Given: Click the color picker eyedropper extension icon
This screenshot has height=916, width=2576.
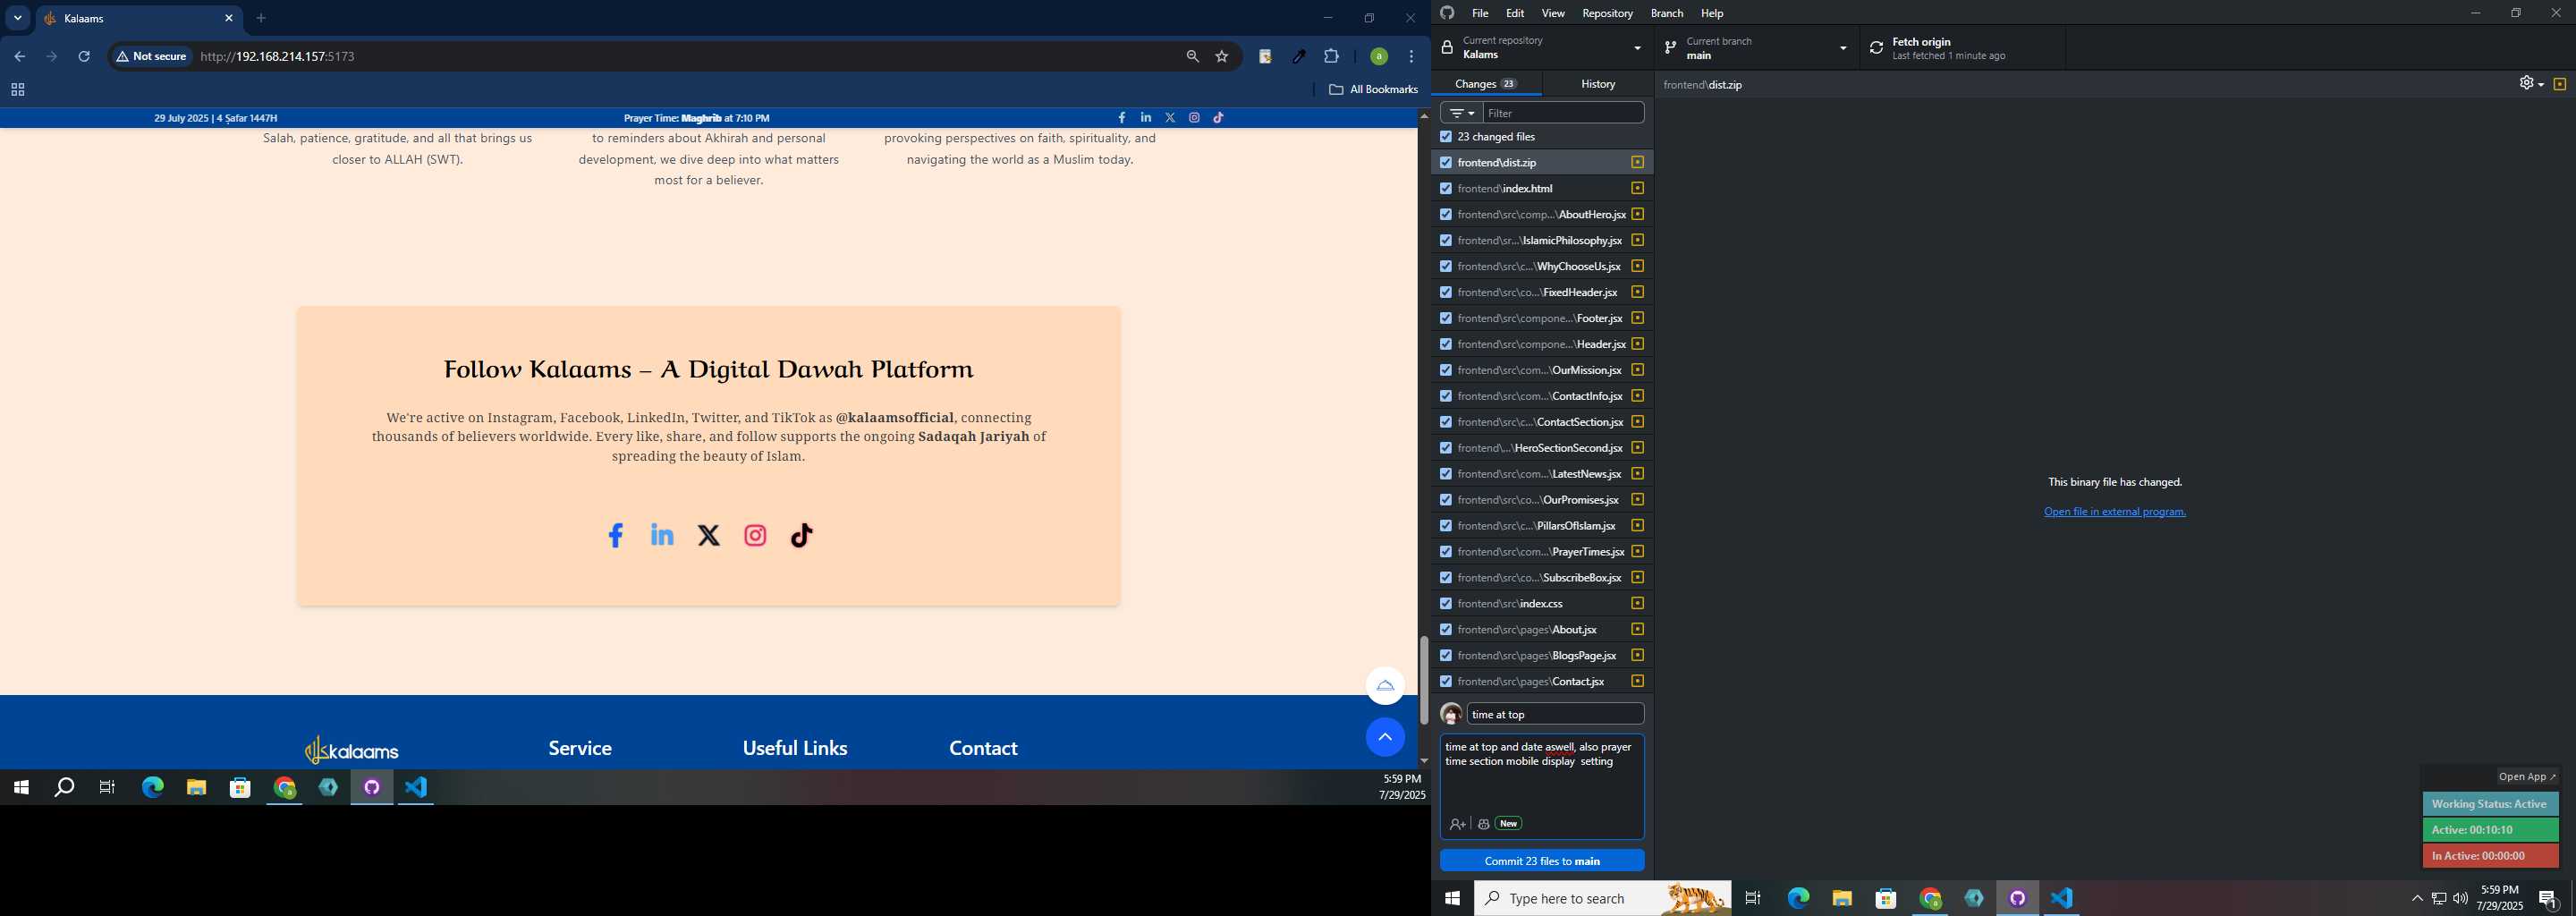Looking at the screenshot, I should (1299, 57).
